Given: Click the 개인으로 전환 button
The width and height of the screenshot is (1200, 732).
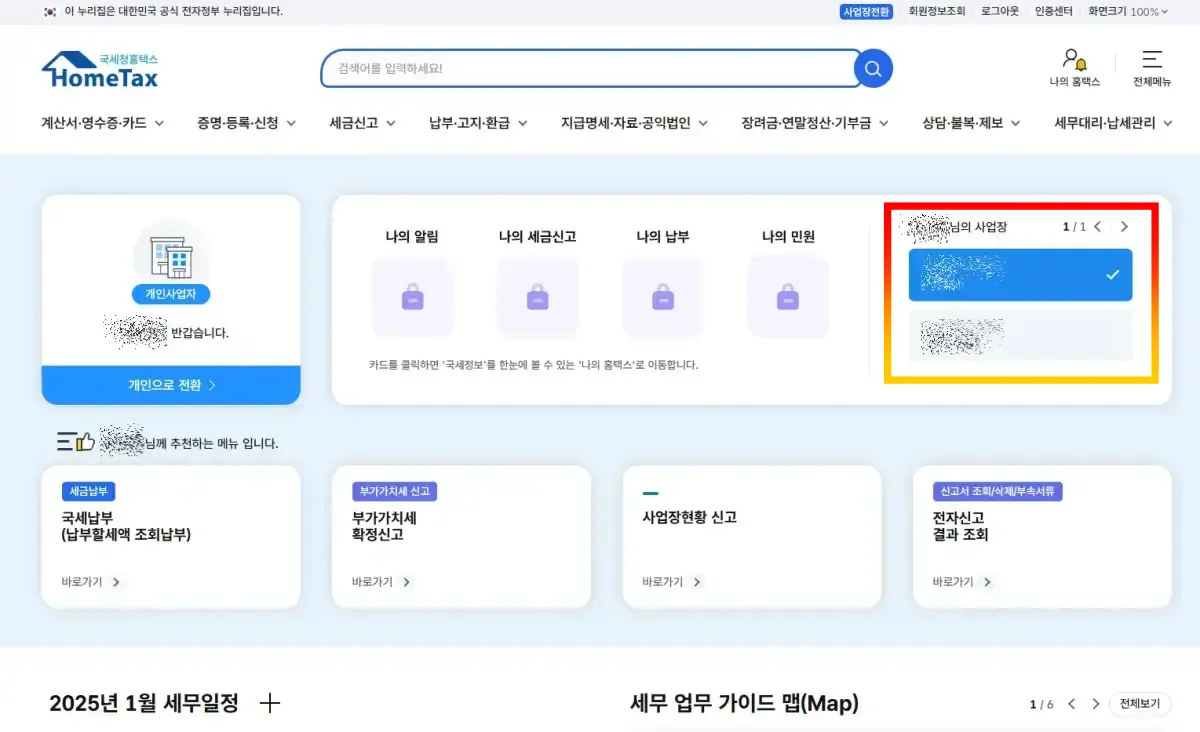Looking at the screenshot, I should pos(170,384).
